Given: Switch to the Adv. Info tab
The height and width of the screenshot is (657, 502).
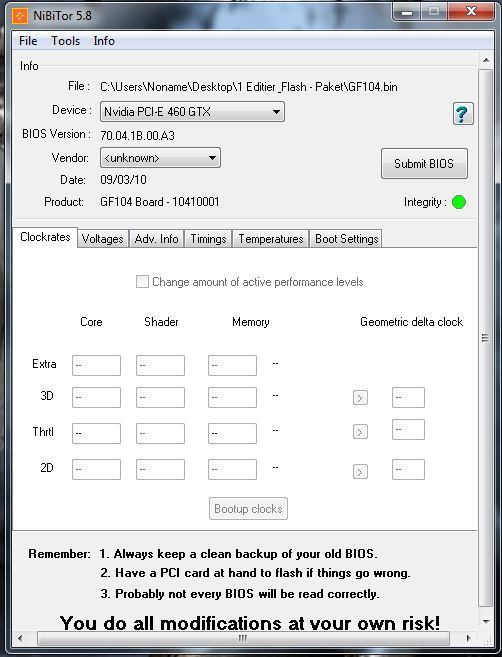Looking at the screenshot, I should [156, 239].
